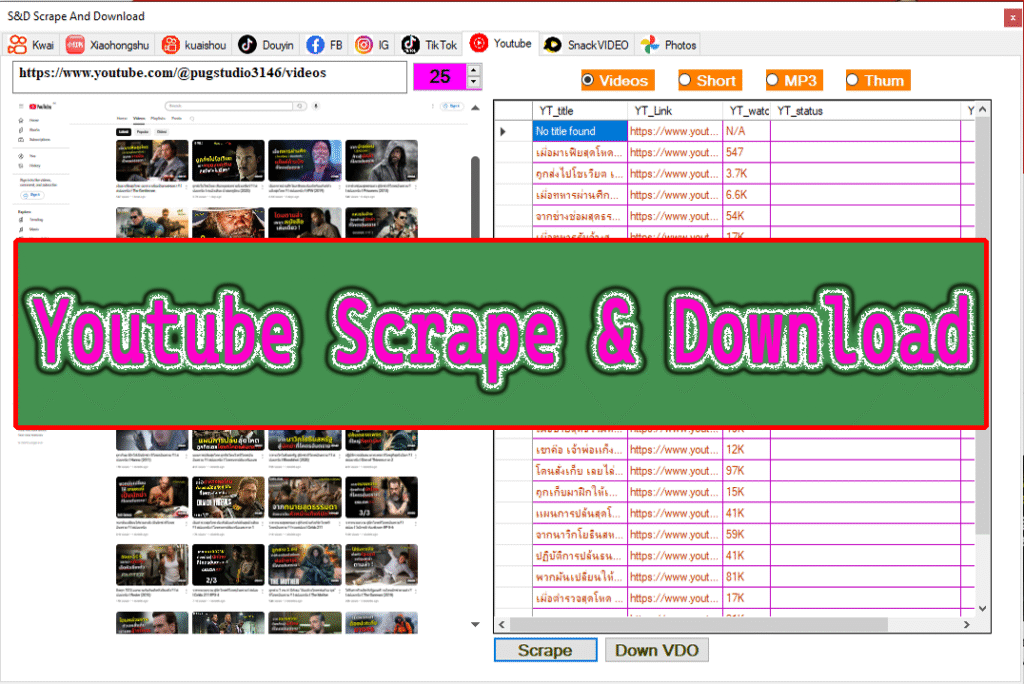Select the Douyin tab

[x=266, y=45]
